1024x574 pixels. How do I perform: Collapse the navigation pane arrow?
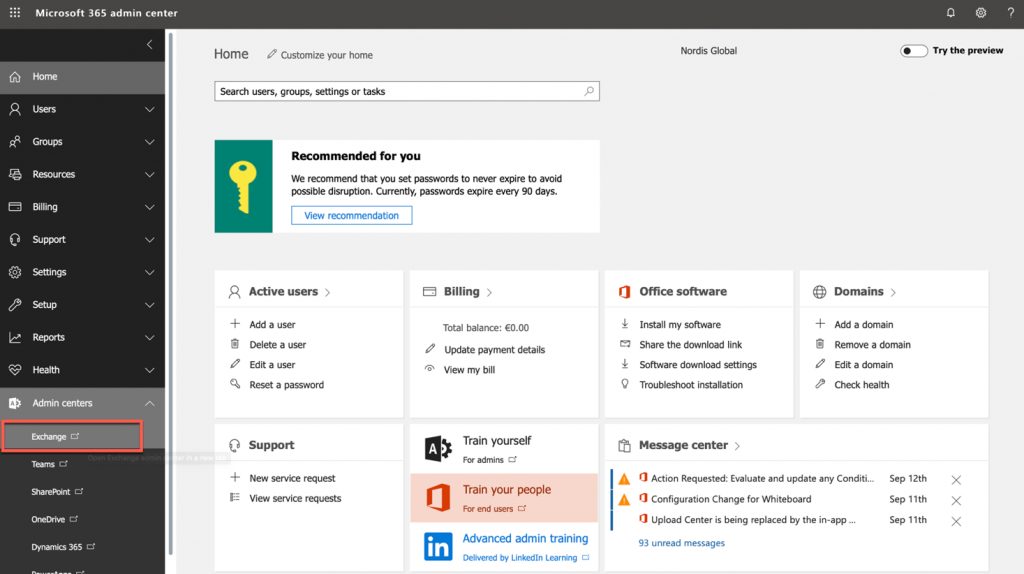pos(150,44)
